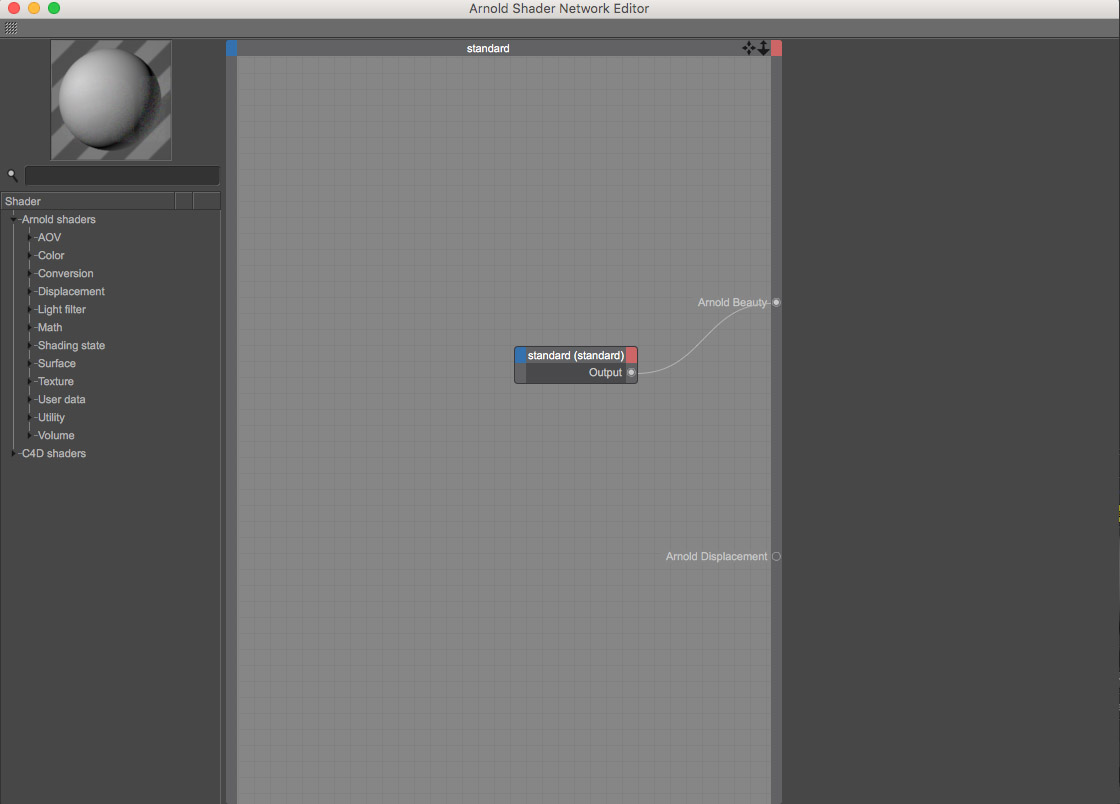Image resolution: width=1120 pixels, height=804 pixels.
Task: Click the Arnold Displacement port
Action: (x=776, y=556)
